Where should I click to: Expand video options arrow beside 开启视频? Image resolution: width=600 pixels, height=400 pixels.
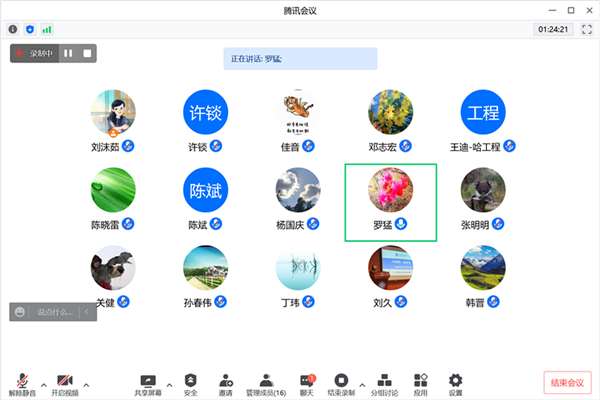86,383
